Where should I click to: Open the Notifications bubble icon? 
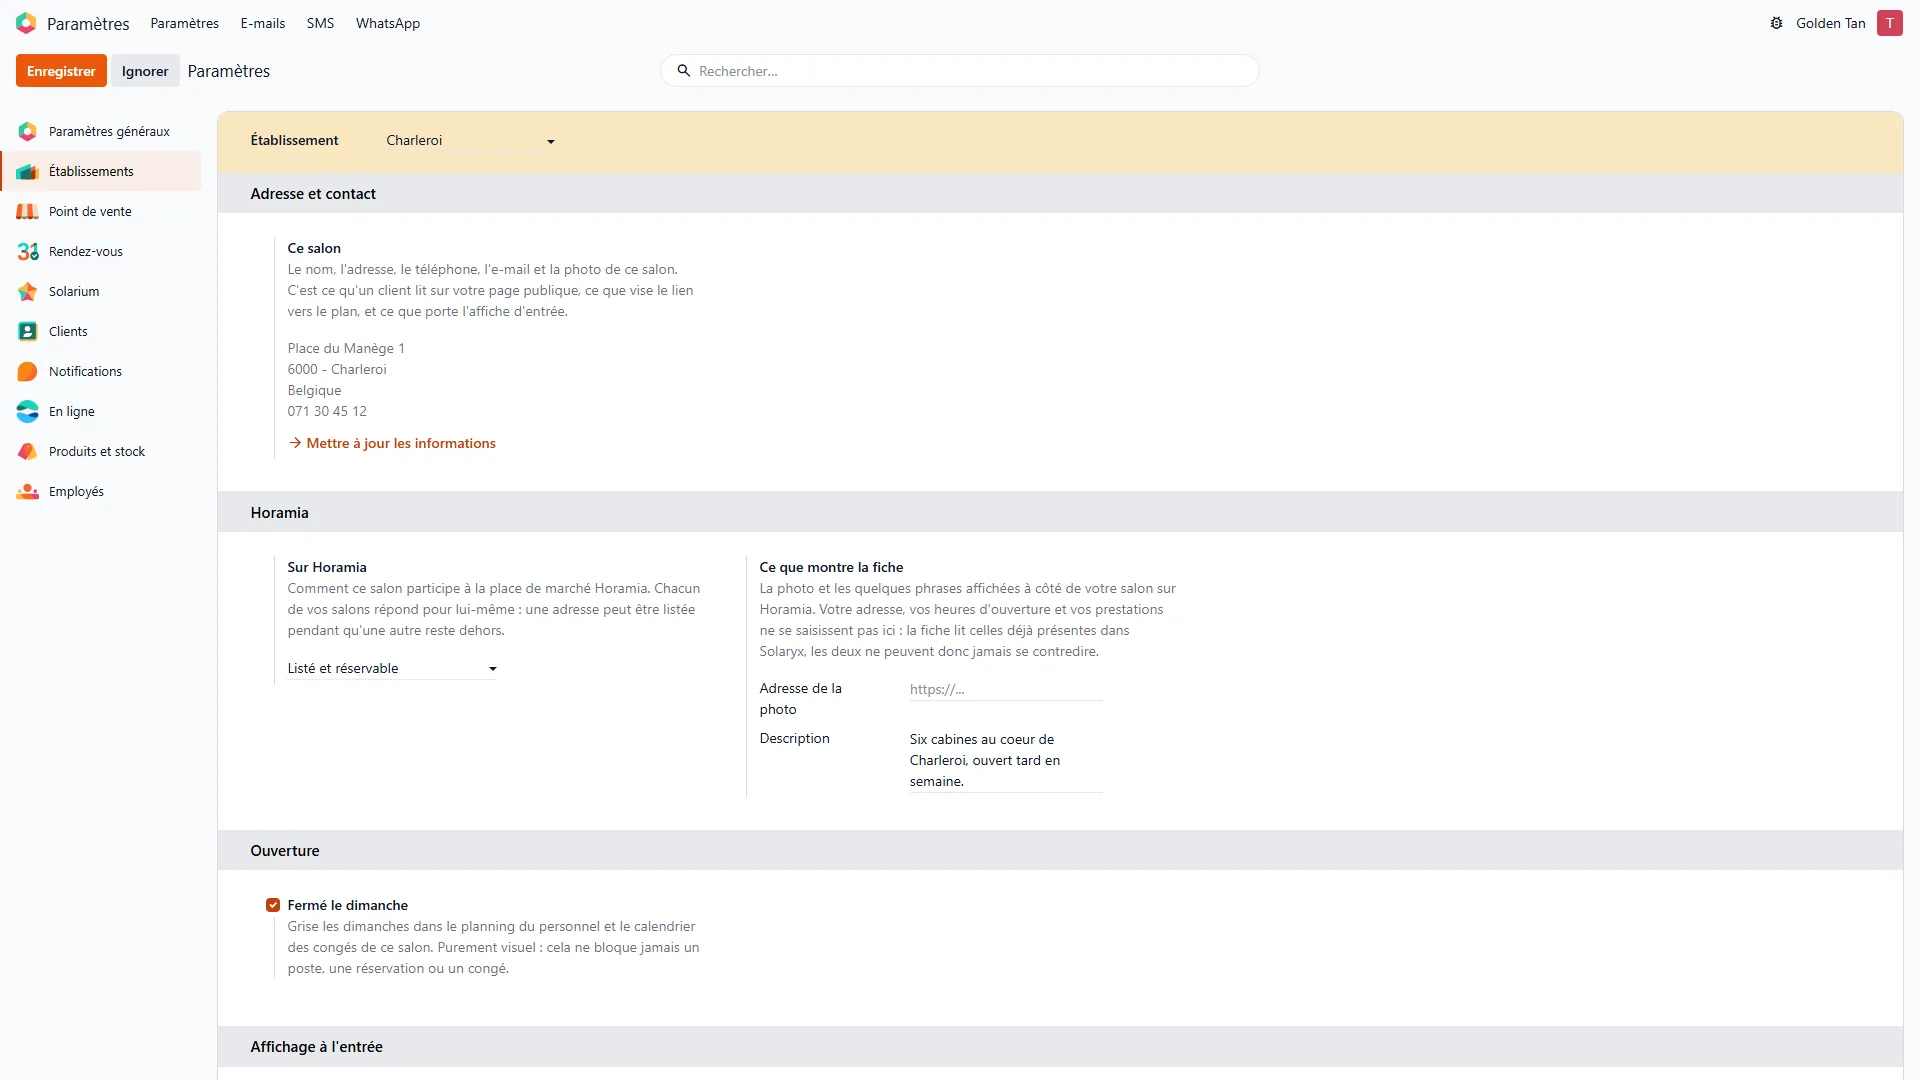tap(27, 371)
